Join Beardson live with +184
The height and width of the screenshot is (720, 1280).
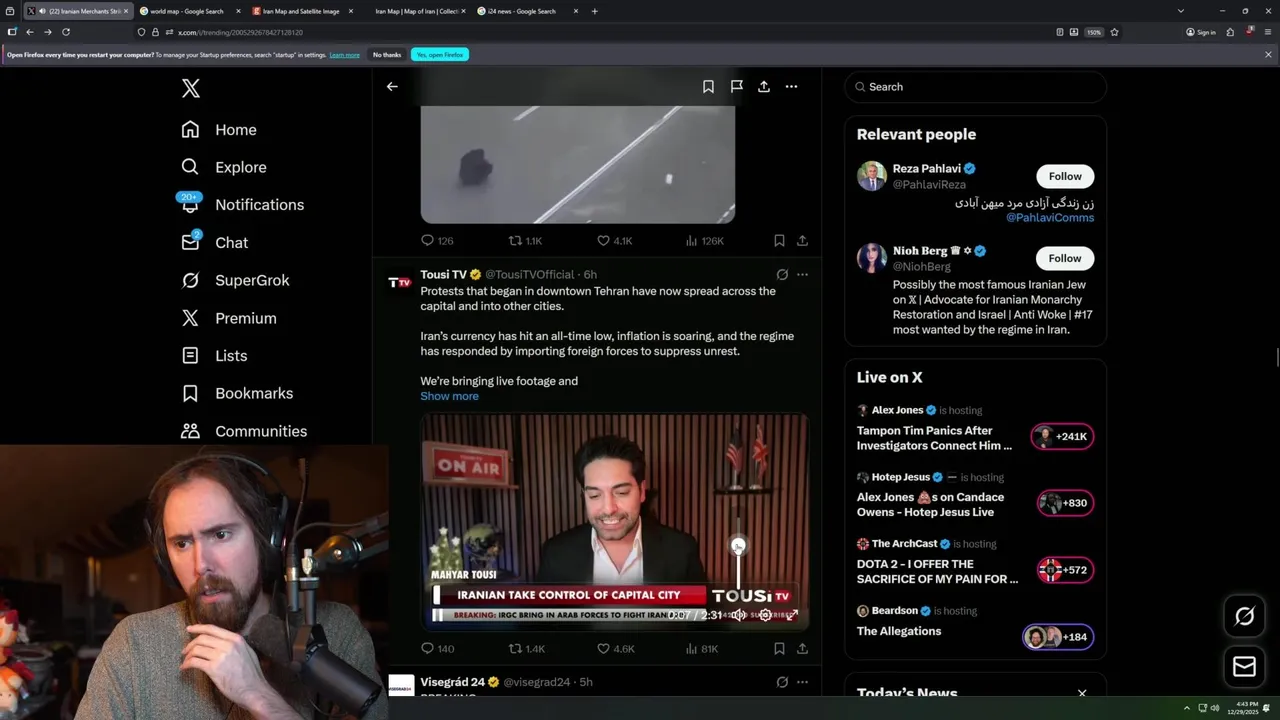click(x=1058, y=637)
